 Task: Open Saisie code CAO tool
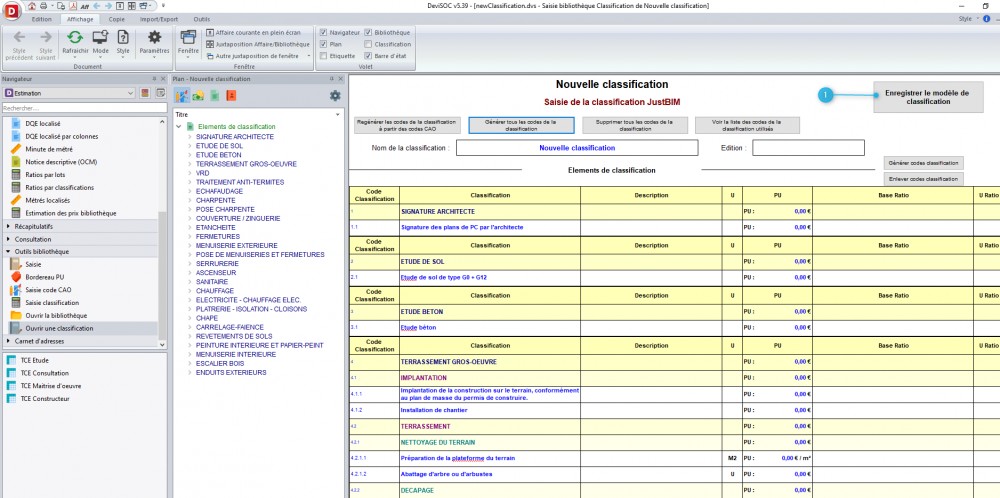click(48, 289)
